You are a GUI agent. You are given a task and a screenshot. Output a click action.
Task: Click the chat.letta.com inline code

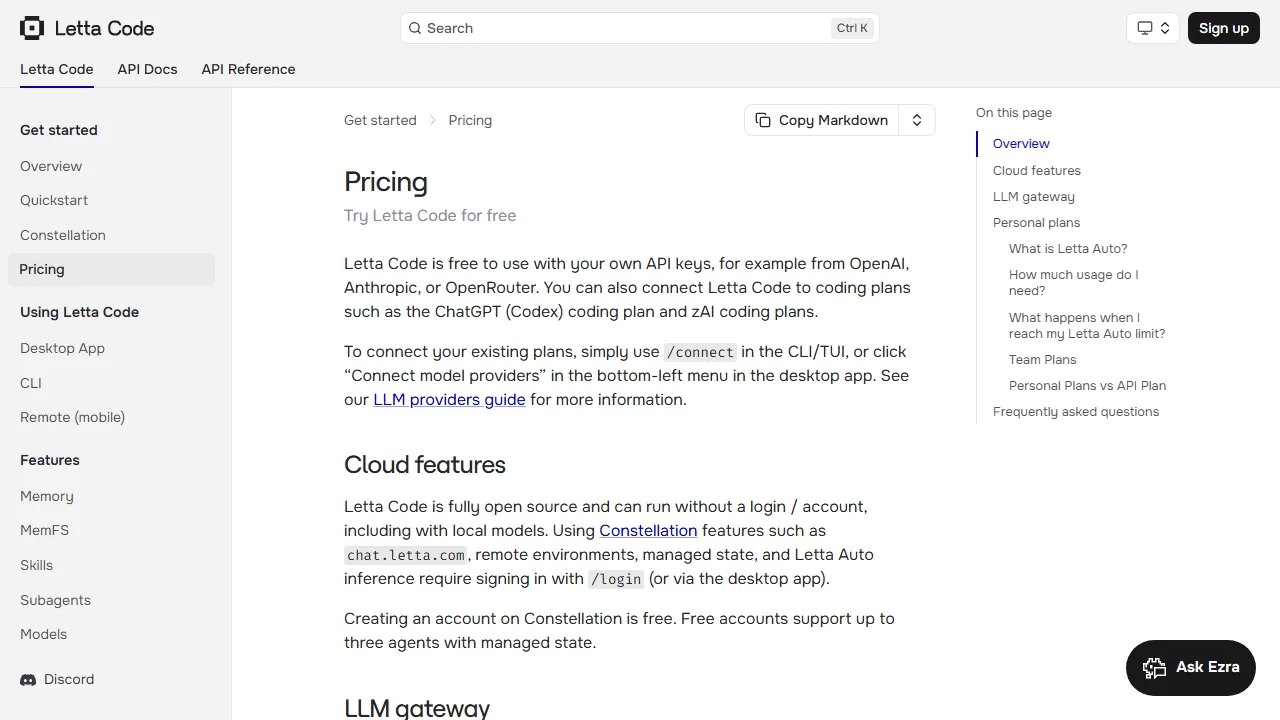pos(405,555)
